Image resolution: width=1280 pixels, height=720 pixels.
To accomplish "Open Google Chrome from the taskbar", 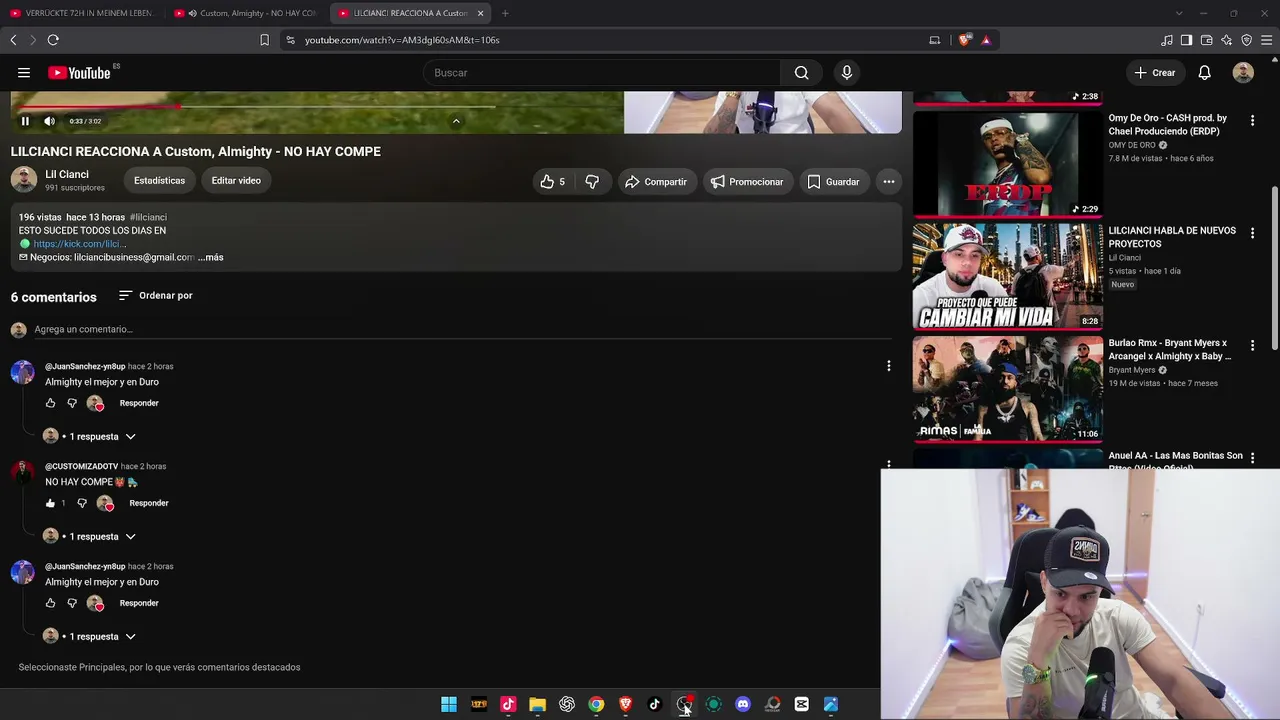I will 596,704.
